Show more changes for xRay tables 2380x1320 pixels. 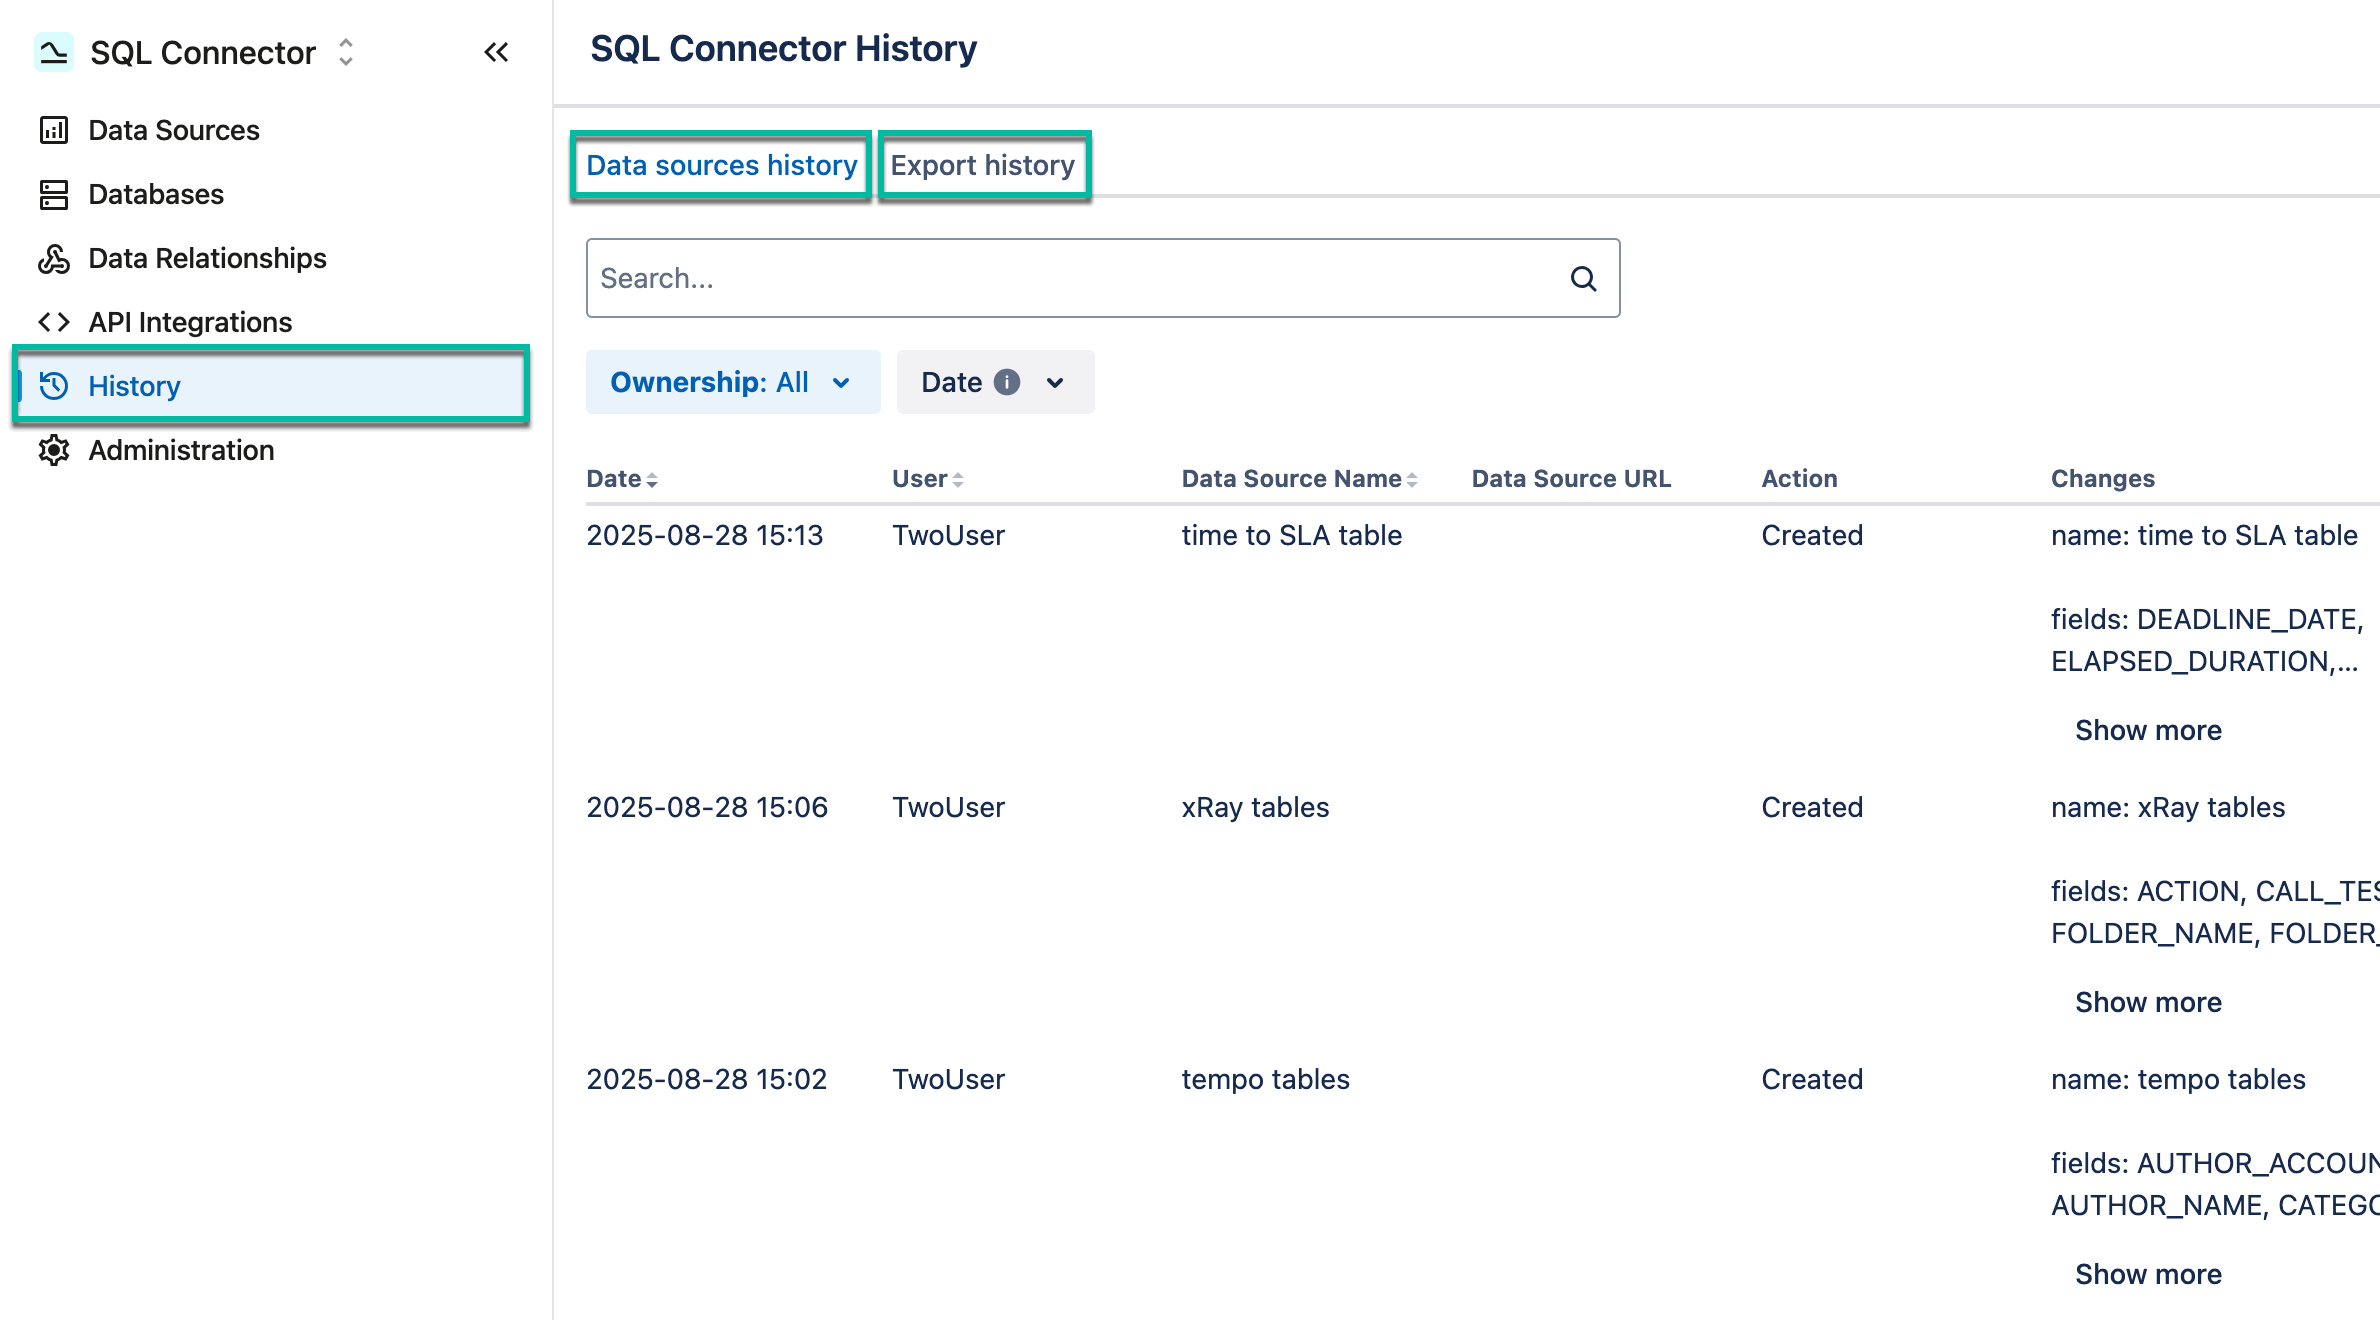pyautogui.click(x=2148, y=1001)
